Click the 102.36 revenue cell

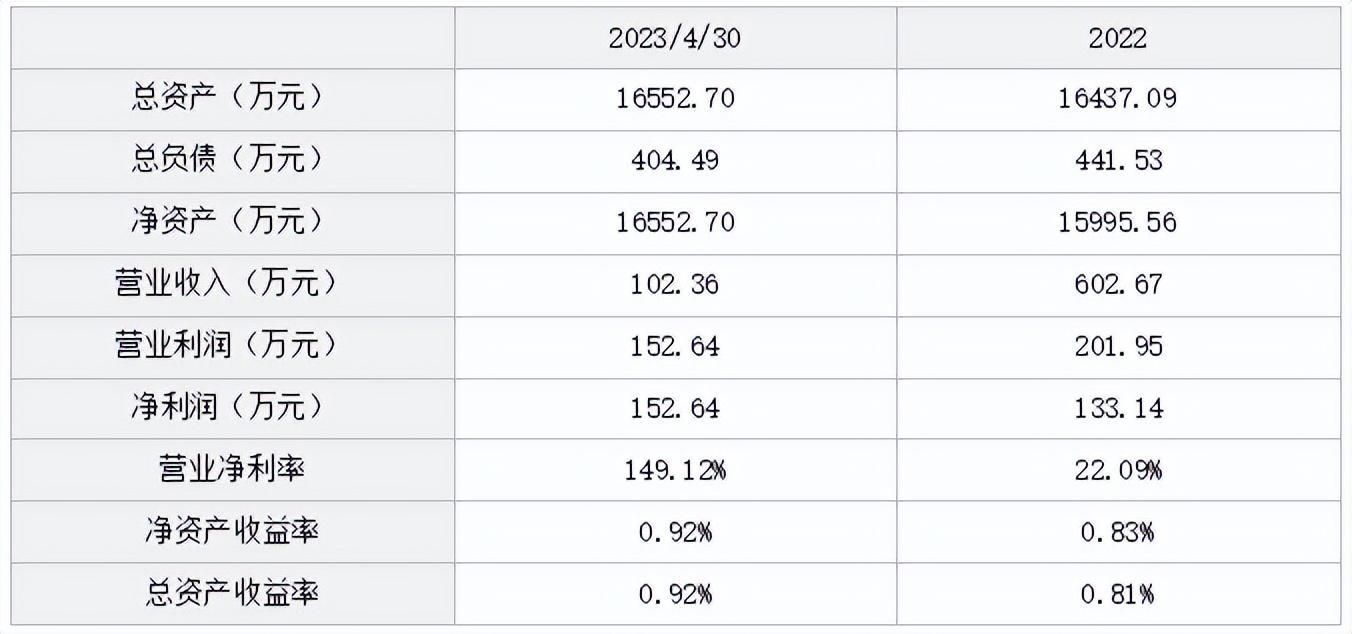click(x=676, y=283)
